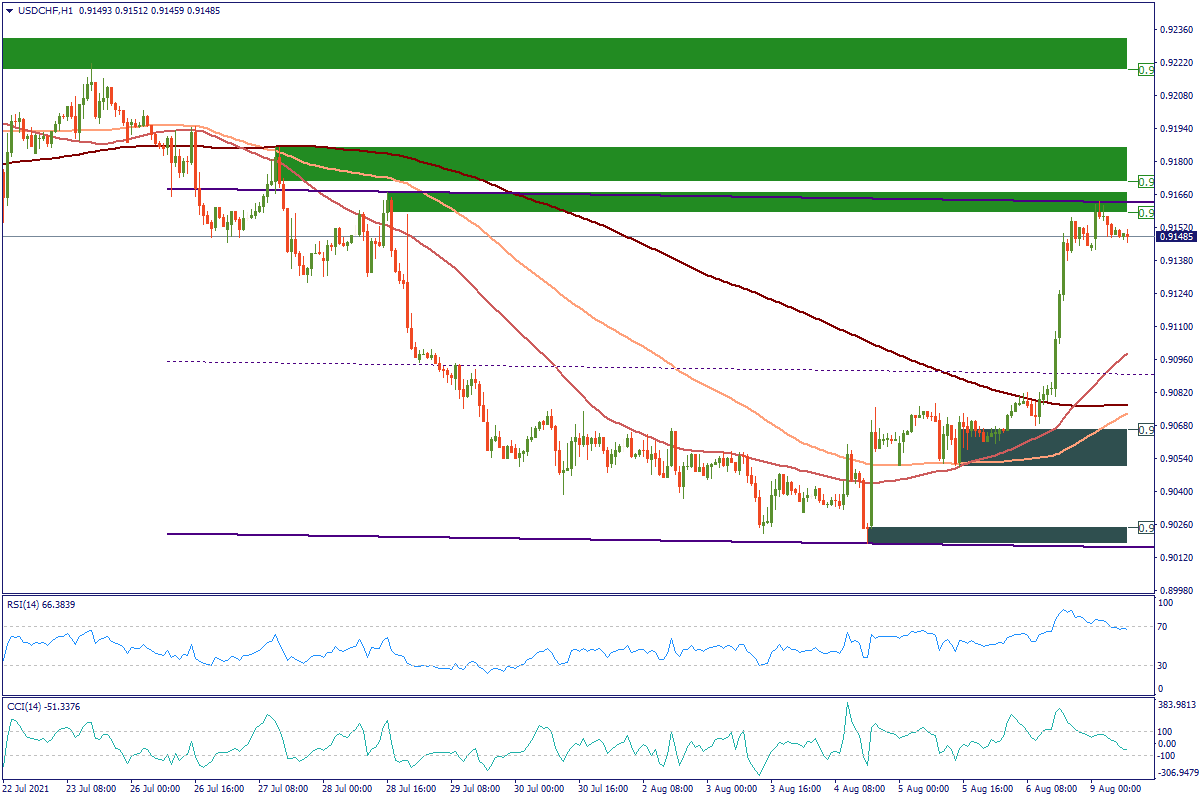1200x800 pixels.
Task: Click the RSI(14) indicator label
Action: tap(42, 604)
